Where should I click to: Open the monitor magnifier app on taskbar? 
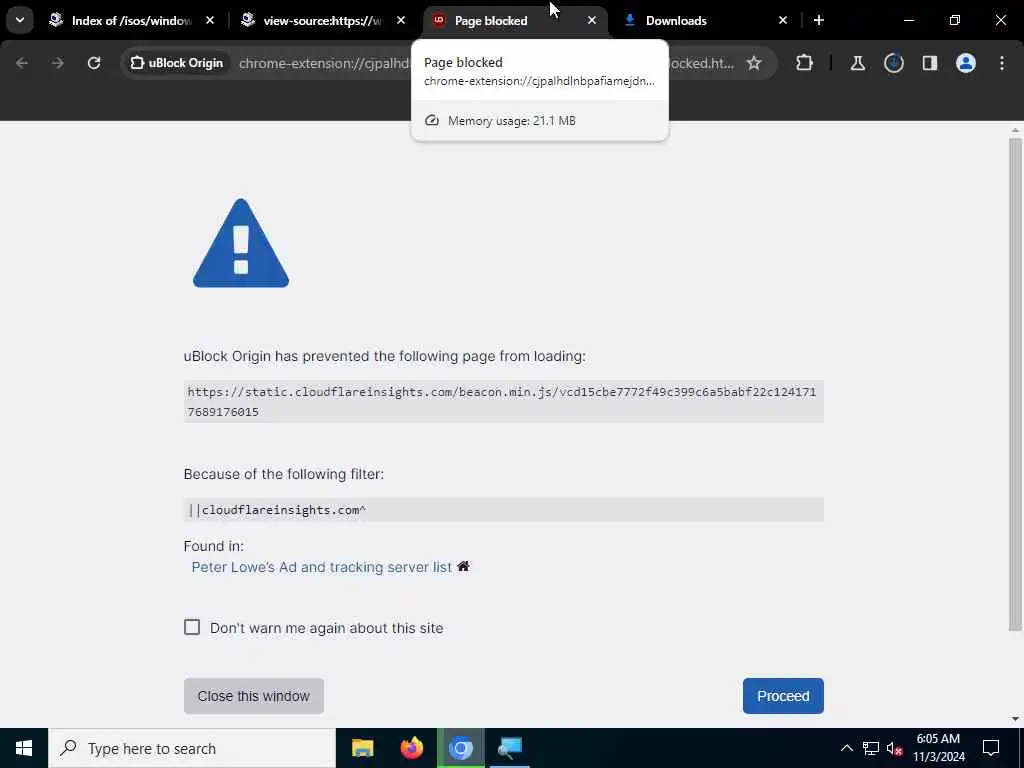[x=509, y=748]
